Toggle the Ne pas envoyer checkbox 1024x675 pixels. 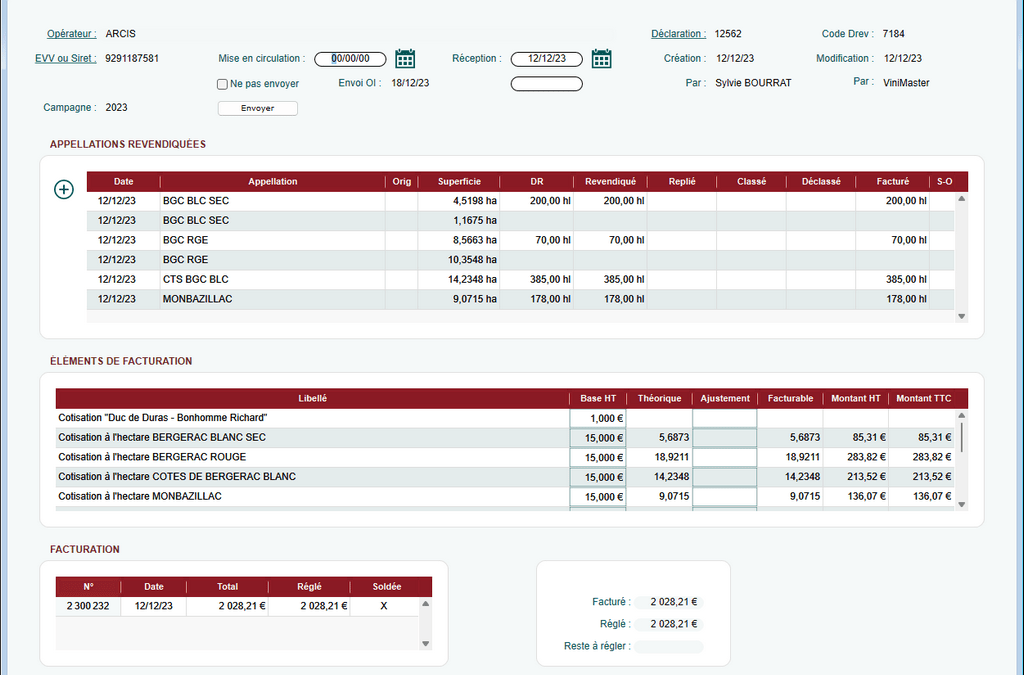point(223,84)
